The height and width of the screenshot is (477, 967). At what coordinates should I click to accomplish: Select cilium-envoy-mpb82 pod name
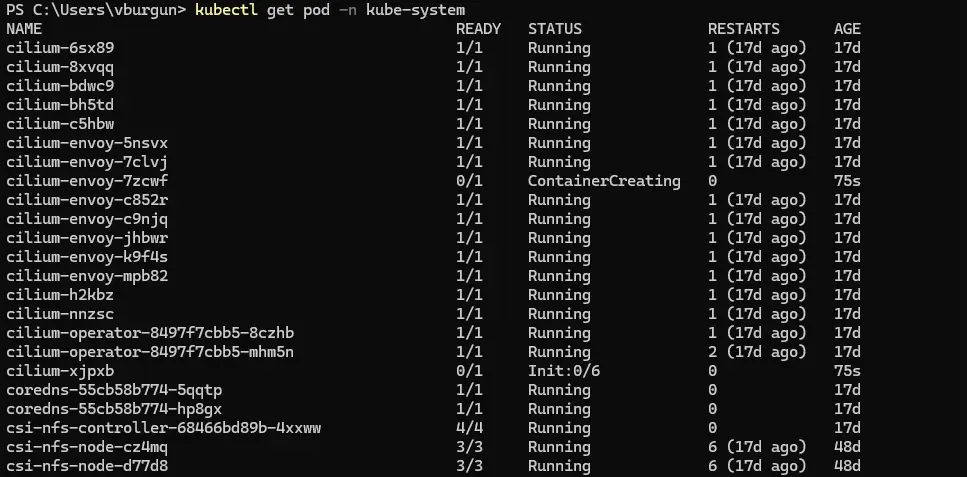pyautogui.click(x=87, y=276)
